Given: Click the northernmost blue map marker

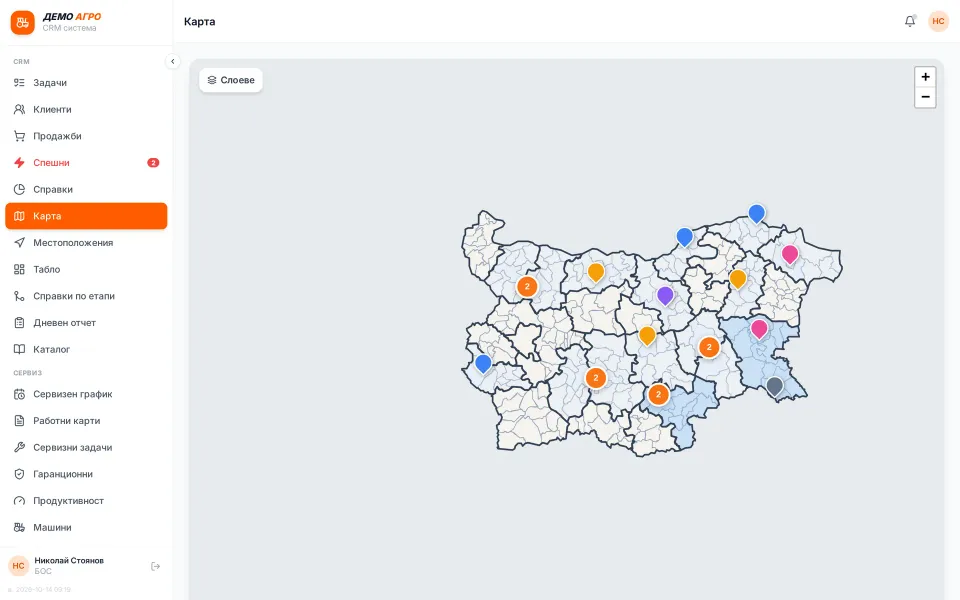Looking at the screenshot, I should pyautogui.click(x=757, y=214).
